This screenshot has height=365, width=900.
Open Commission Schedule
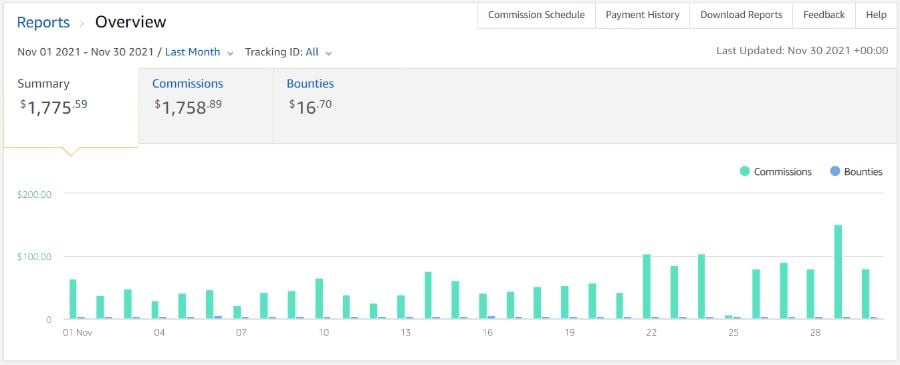(536, 15)
